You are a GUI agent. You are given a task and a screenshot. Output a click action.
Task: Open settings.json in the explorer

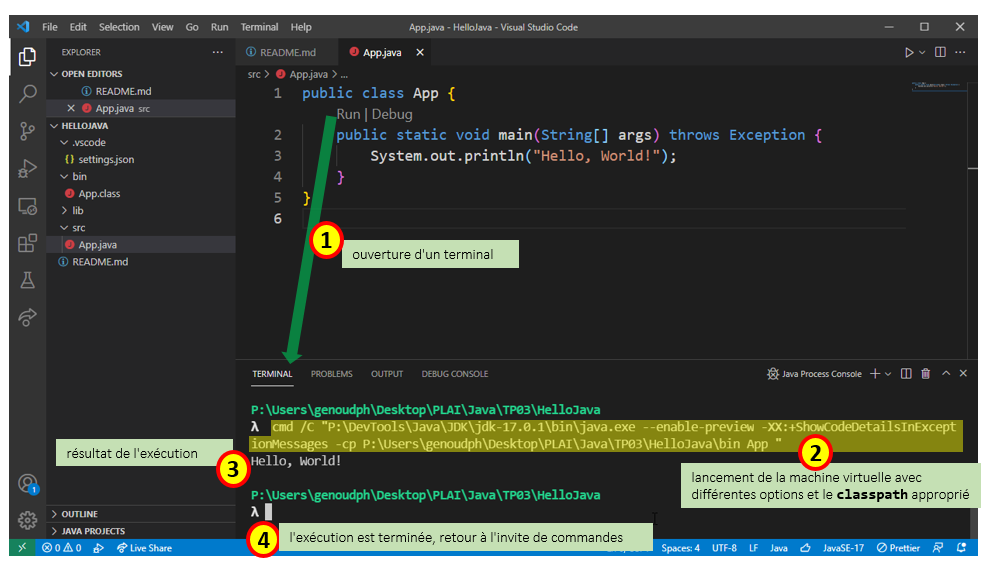point(106,160)
